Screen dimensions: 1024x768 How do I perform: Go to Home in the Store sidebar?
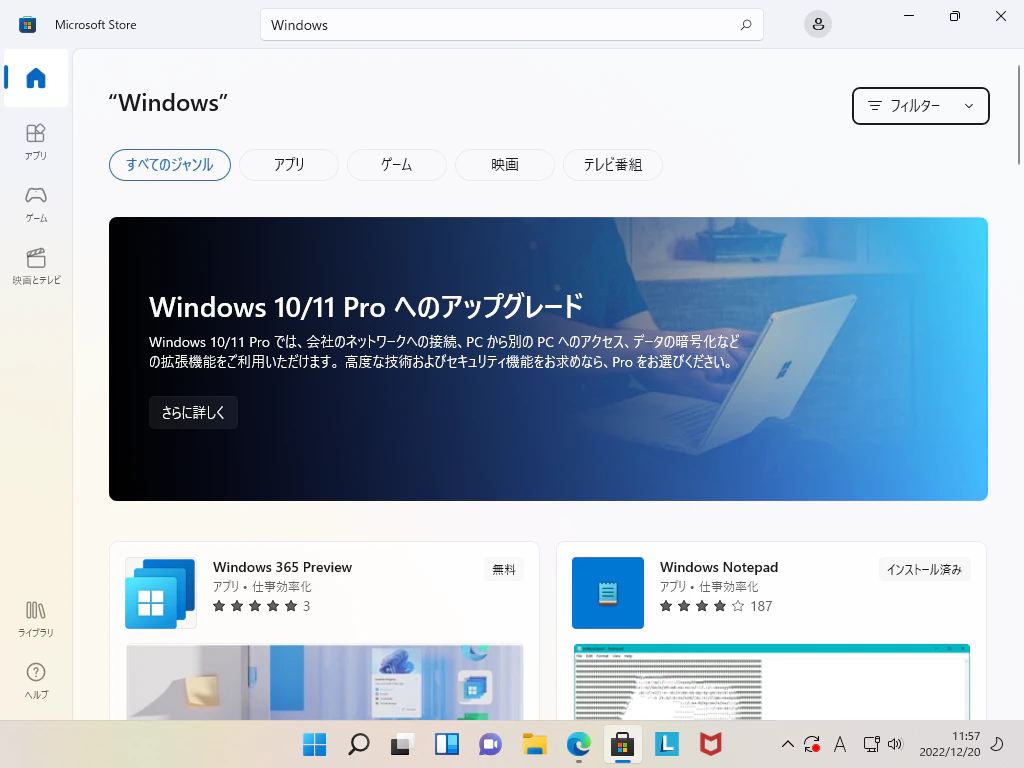click(x=36, y=78)
